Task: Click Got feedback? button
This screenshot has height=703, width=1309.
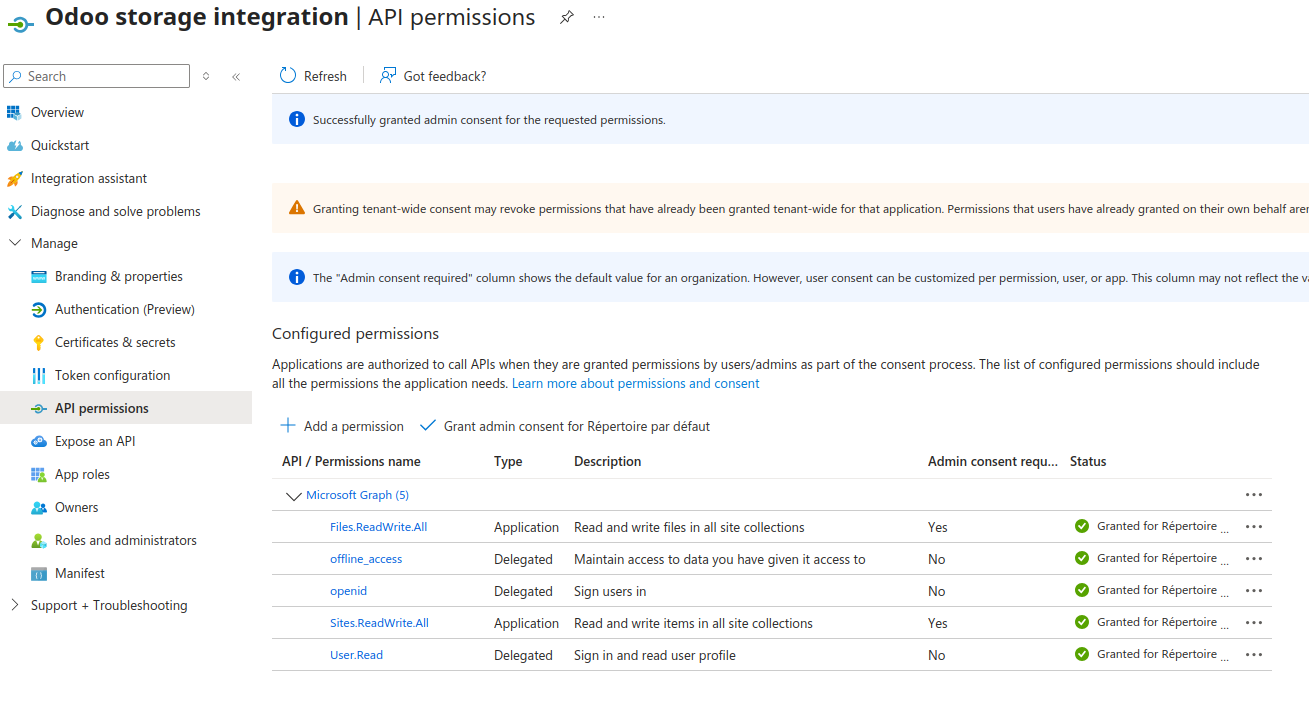Action: 433,76
